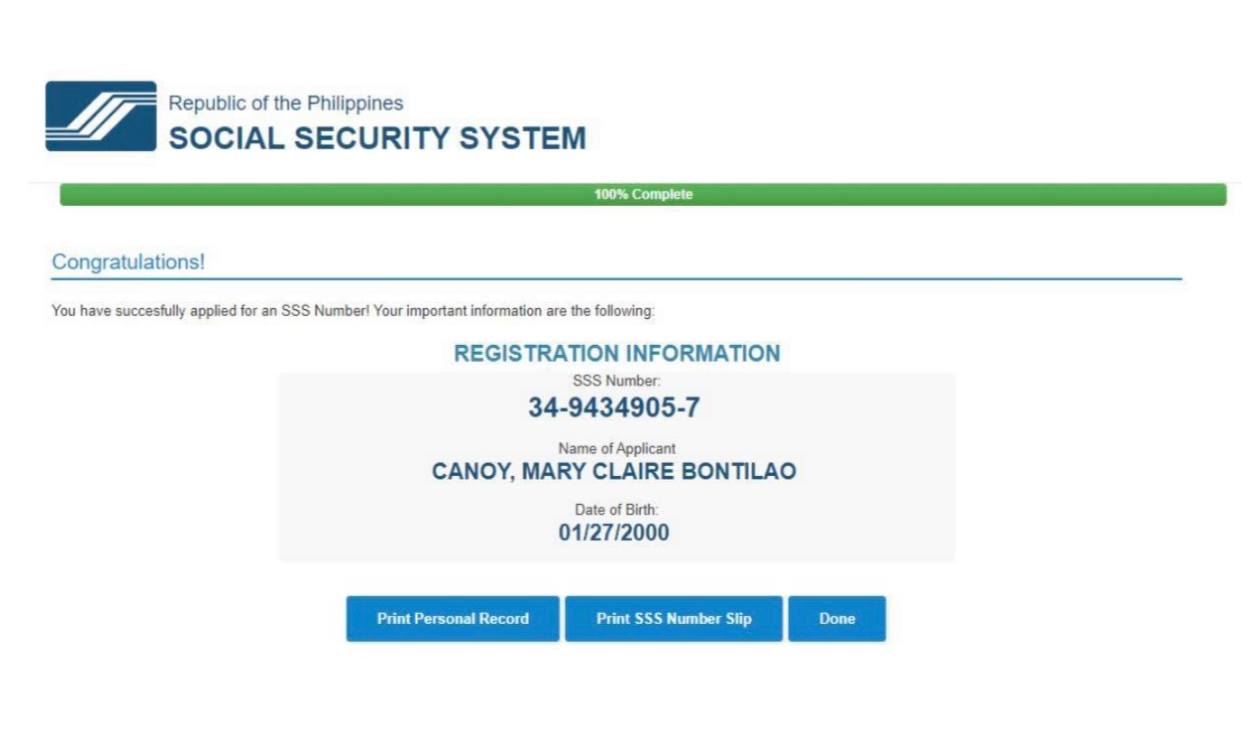Click the "Republic of the Philippines" text
1242x733 pixels.
pyautogui.click(x=286, y=103)
